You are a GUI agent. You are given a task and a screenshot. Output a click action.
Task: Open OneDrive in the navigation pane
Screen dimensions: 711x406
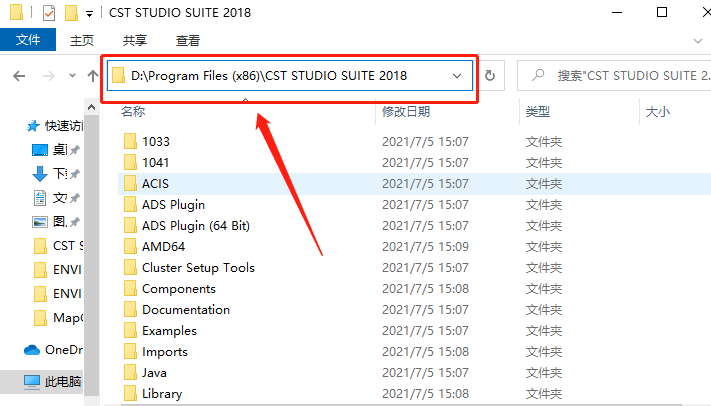tap(54, 350)
